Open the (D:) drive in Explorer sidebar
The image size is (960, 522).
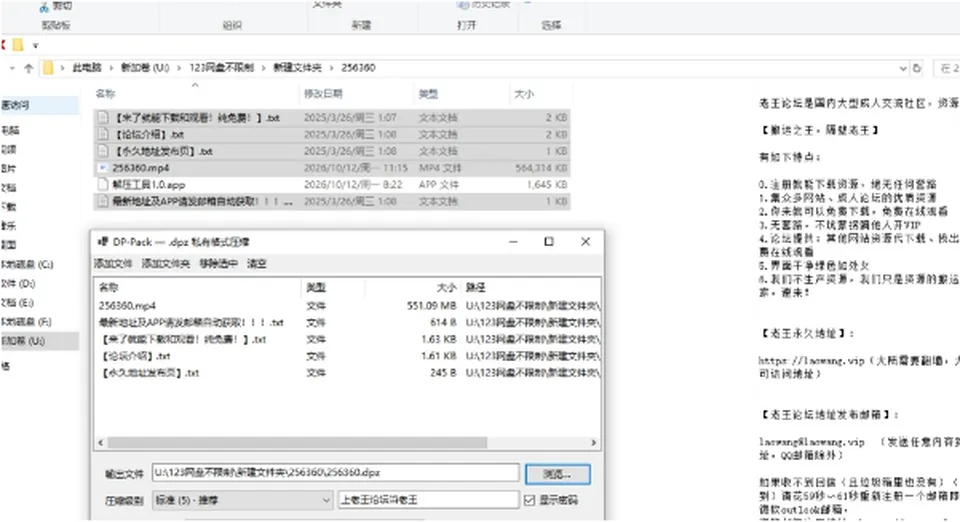(19, 283)
